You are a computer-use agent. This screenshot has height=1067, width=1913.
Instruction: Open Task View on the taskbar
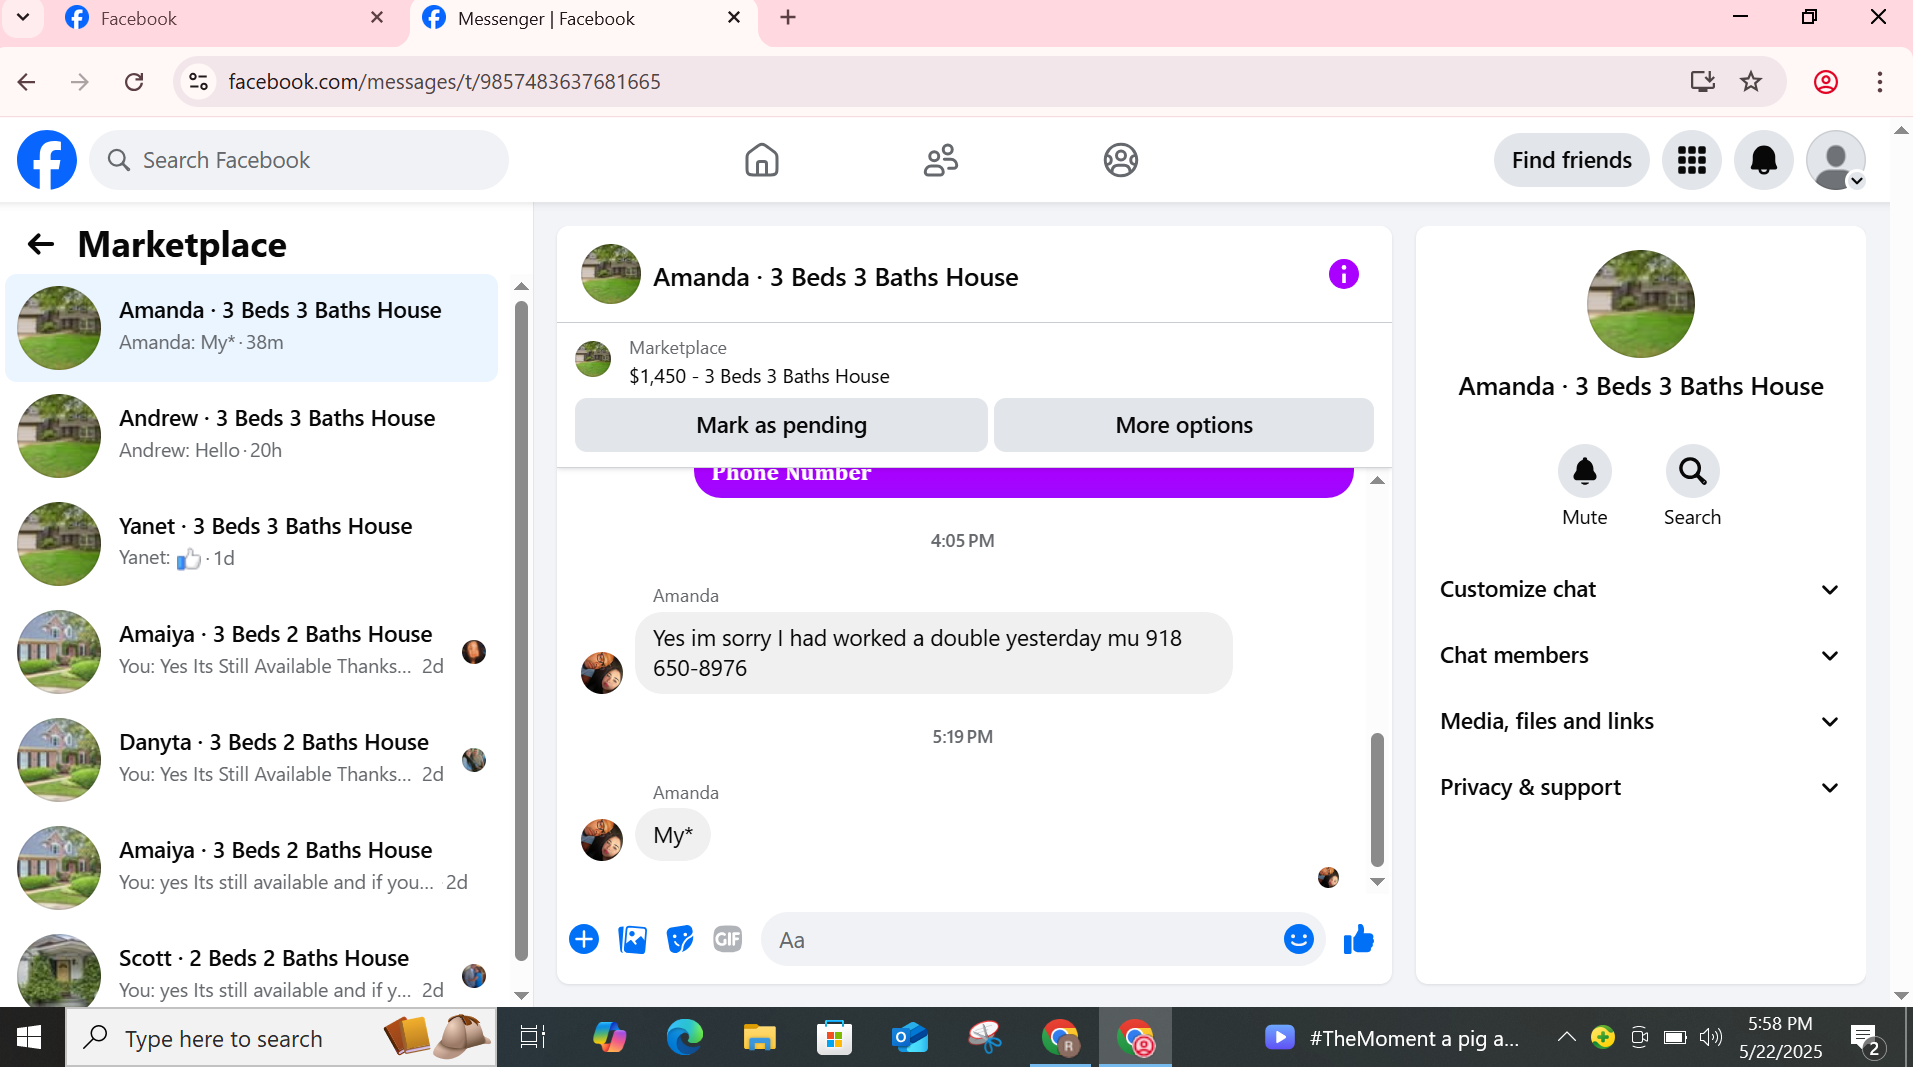pyautogui.click(x=532, y=1038)
